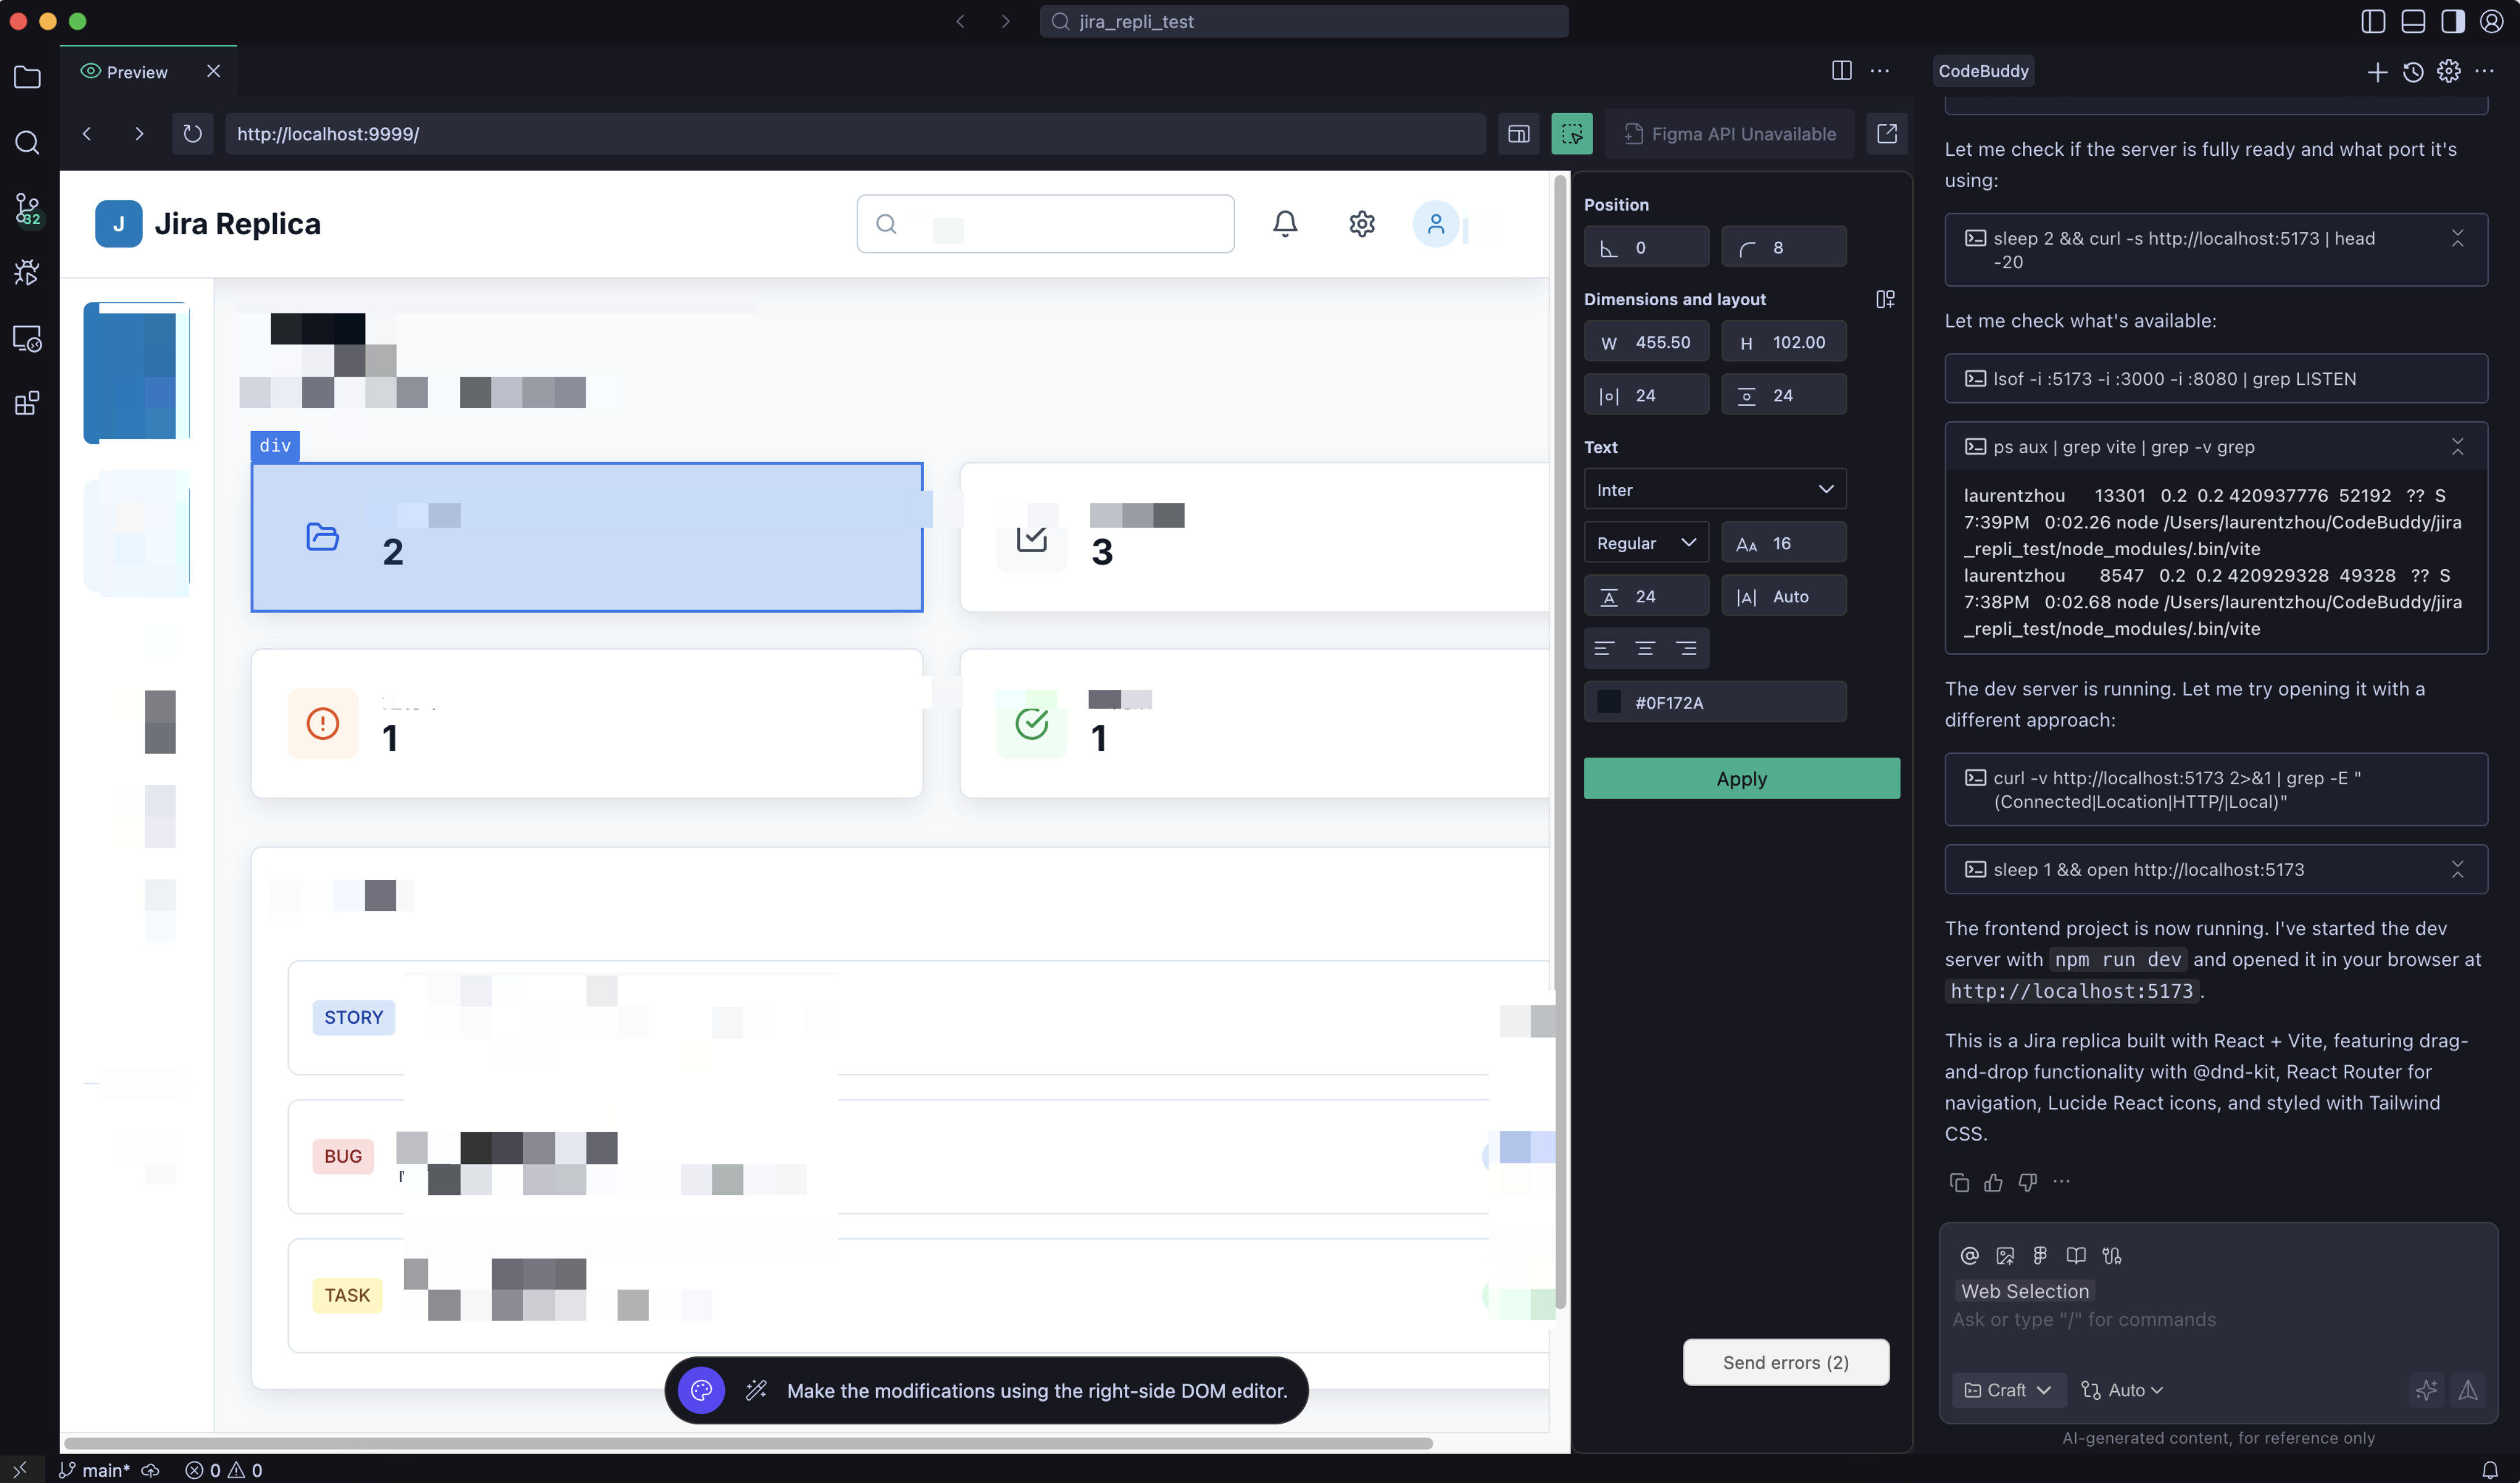Open the Source Control sidebar icon
The image size is (2520, 1483).
coord(27,209)
